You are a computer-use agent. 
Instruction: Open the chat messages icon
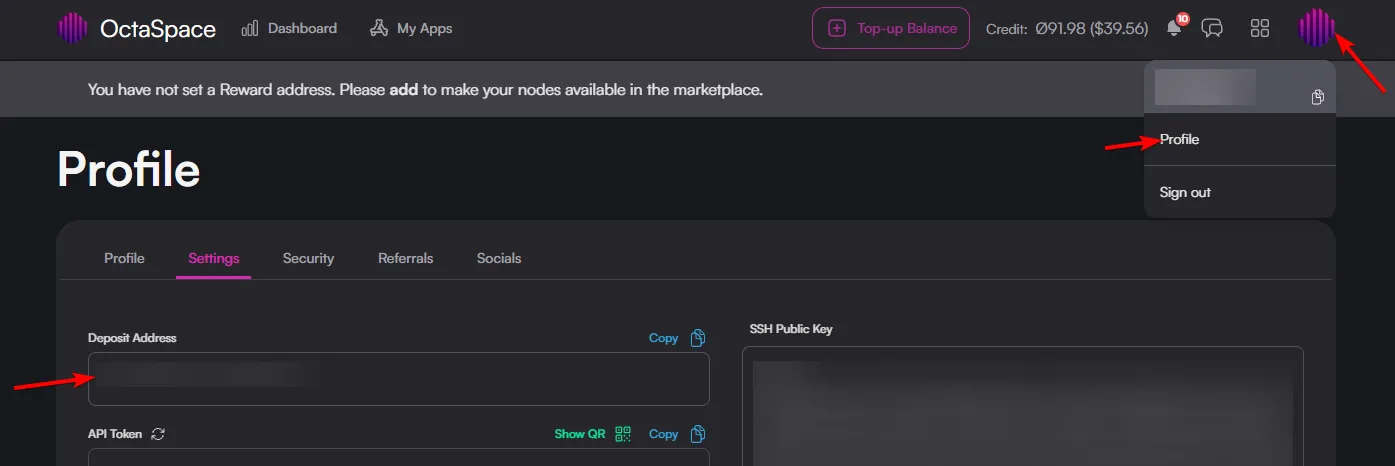pyautogui.click(x=1212, y=28)
